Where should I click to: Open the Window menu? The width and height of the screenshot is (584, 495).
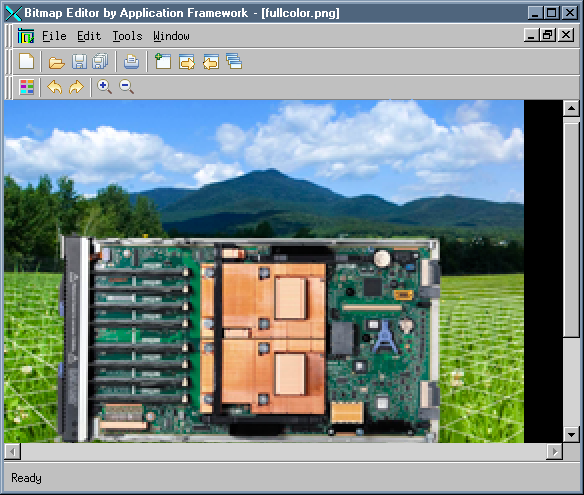pos(171,36)
